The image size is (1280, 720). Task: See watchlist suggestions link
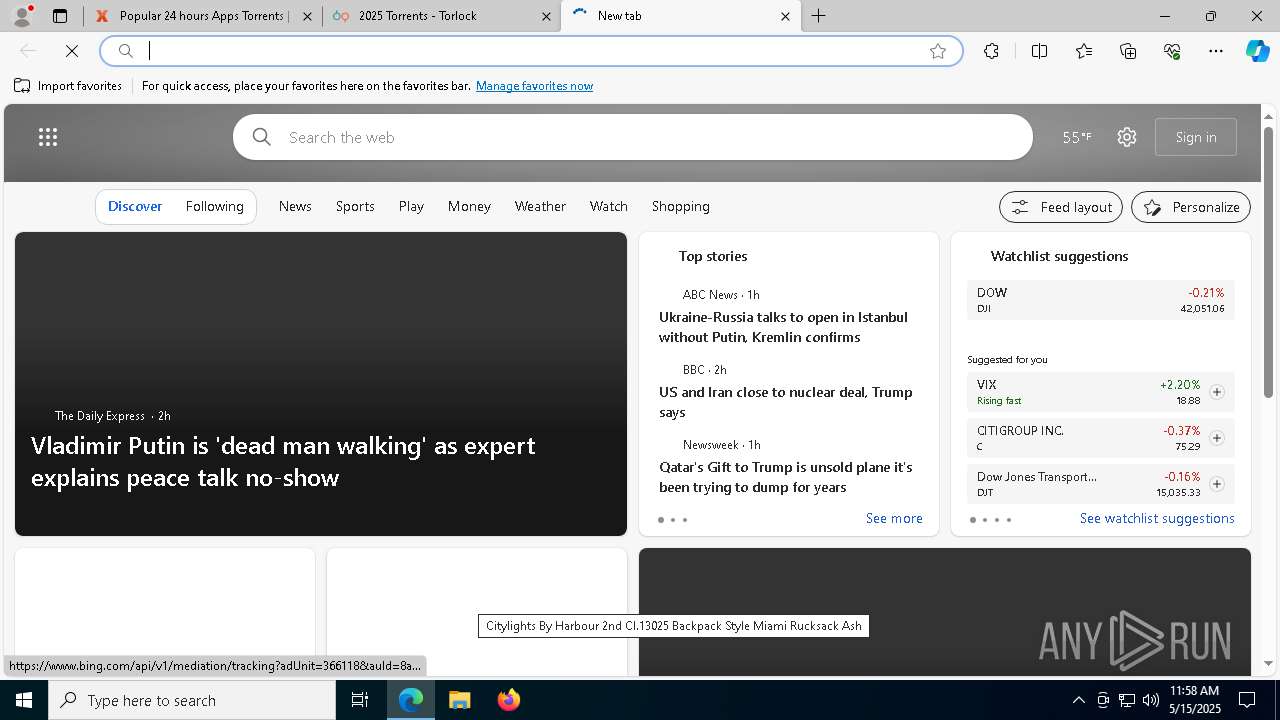point(1157,518)
